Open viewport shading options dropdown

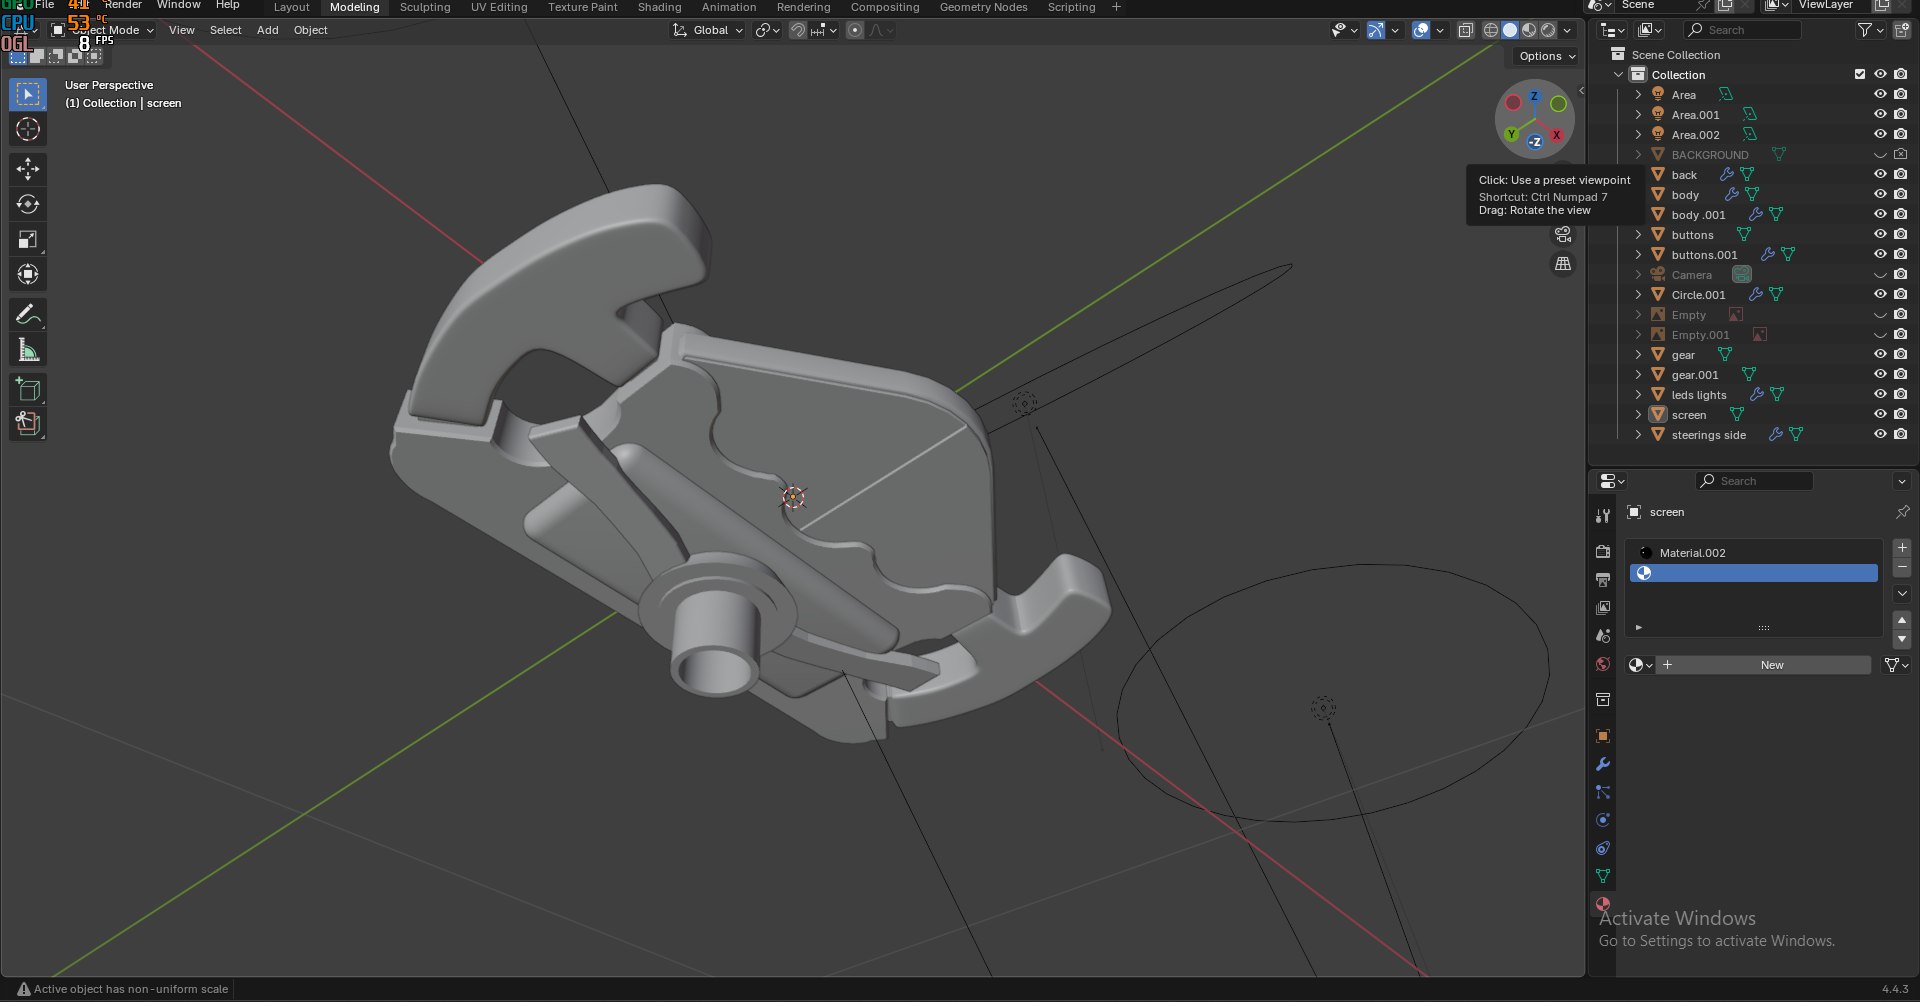(x=1567, y=30)
